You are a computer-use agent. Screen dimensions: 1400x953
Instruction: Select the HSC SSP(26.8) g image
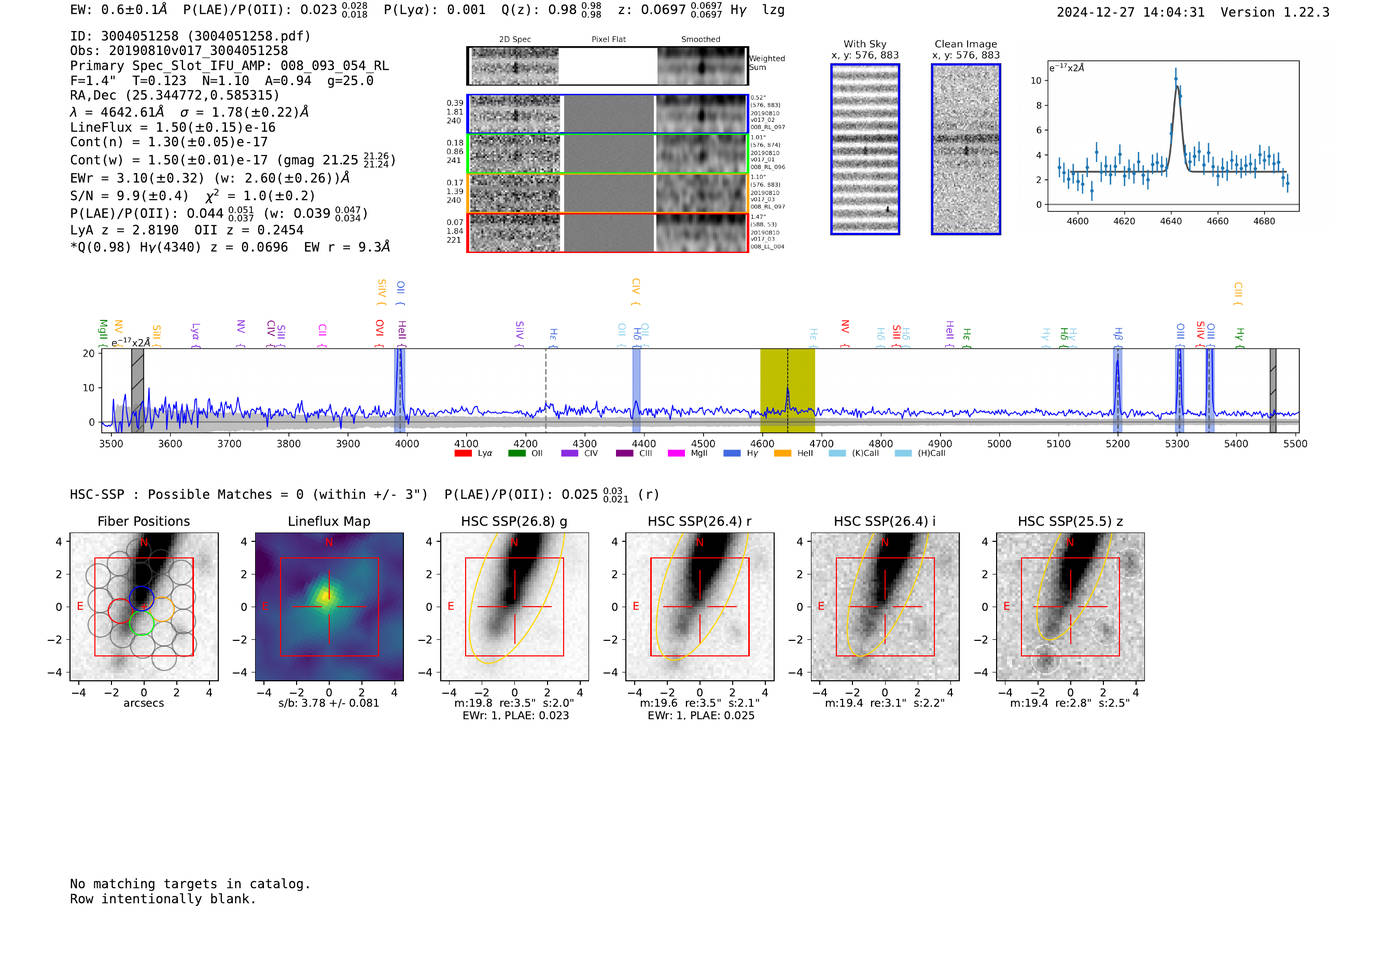tap(515, 606)
